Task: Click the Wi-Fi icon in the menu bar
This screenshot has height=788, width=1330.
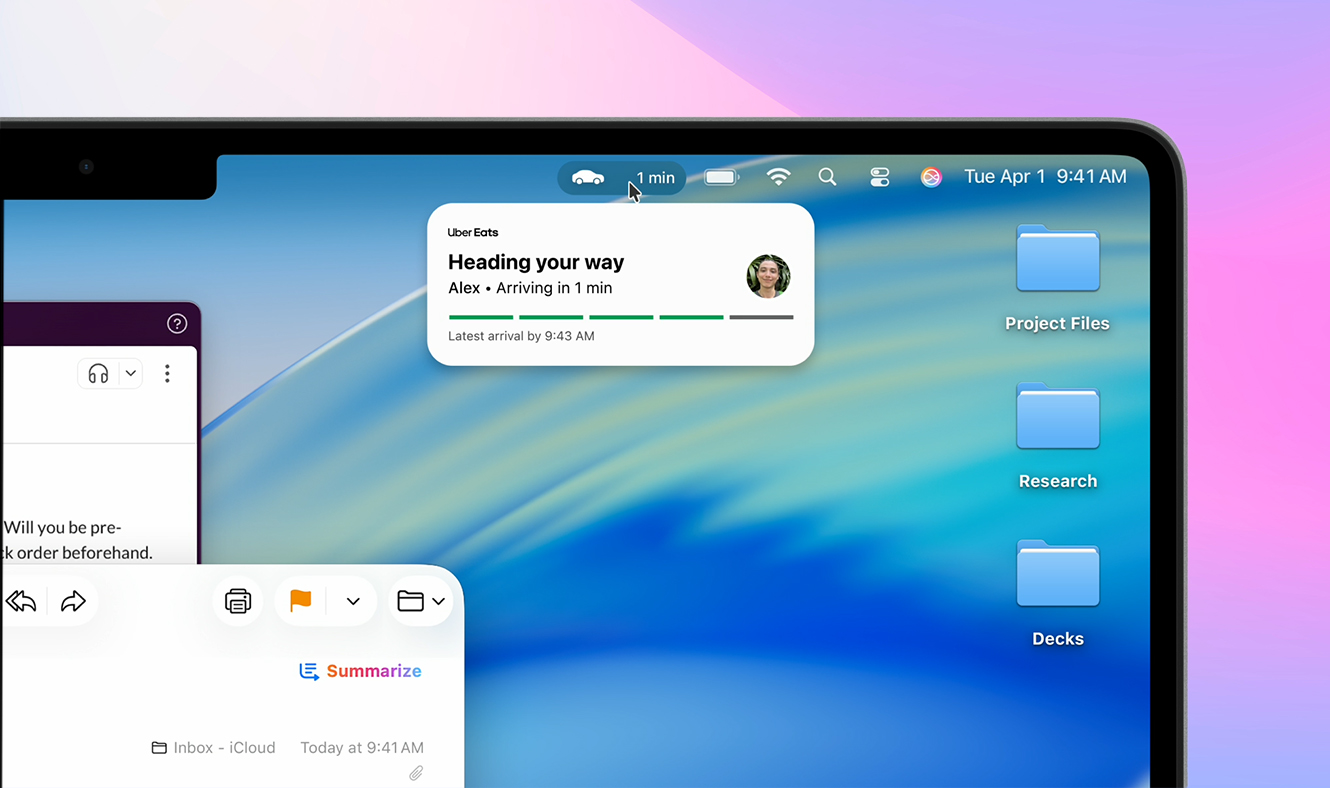Action: tap(779, 177)
